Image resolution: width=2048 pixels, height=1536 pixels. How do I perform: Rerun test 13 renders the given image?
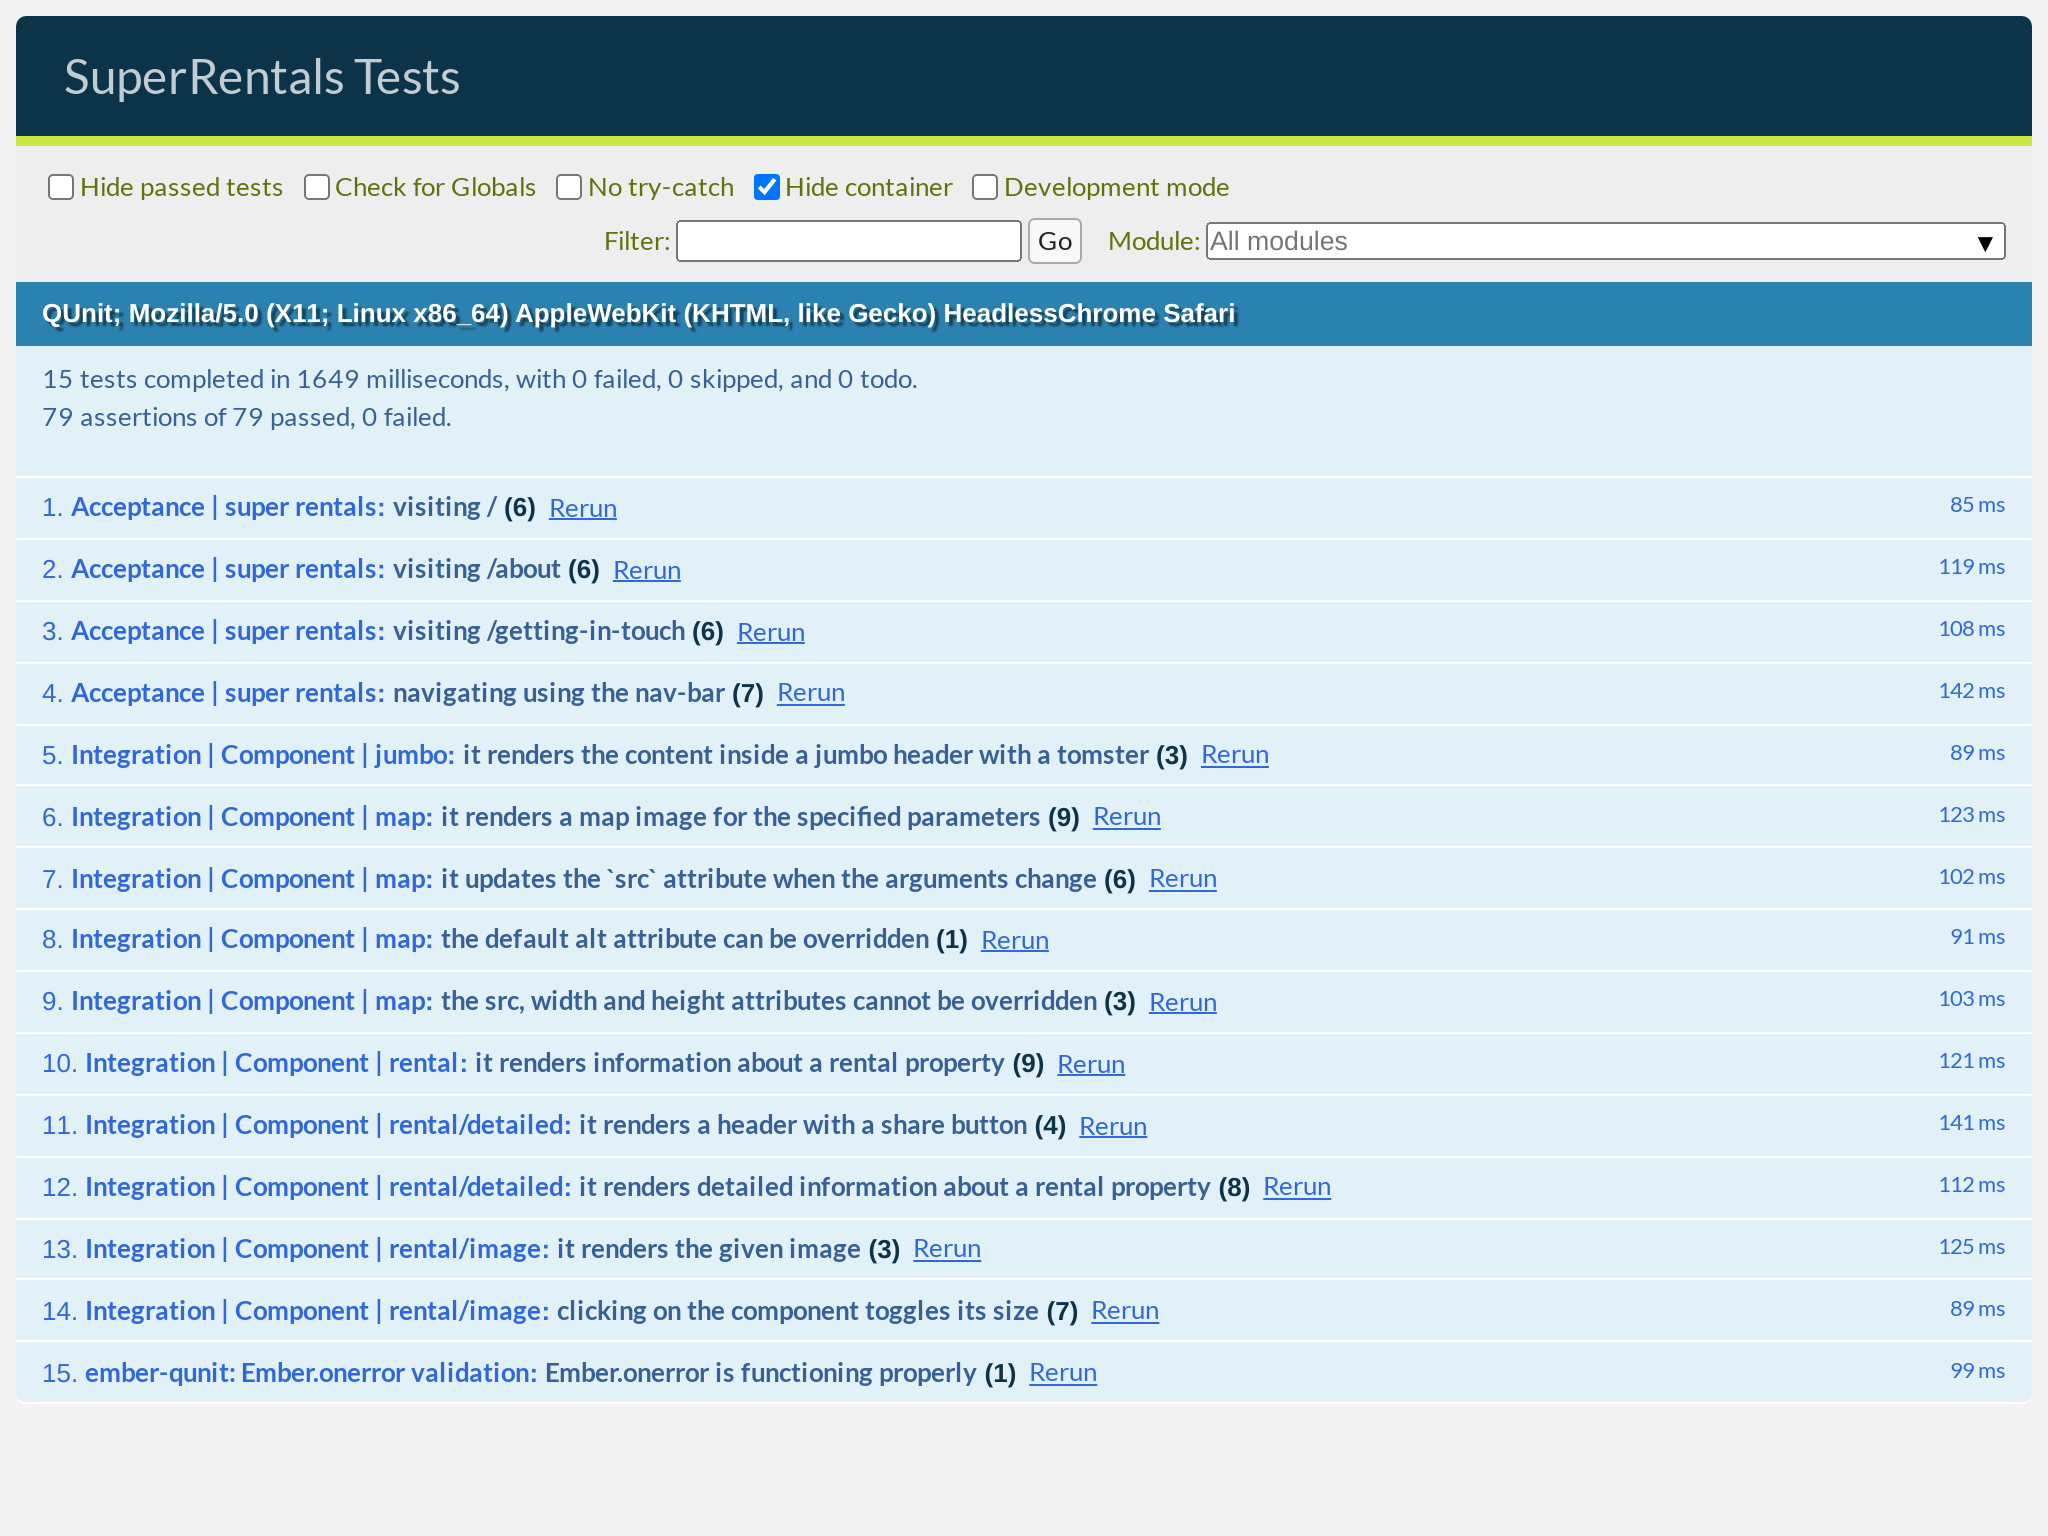947,1249
